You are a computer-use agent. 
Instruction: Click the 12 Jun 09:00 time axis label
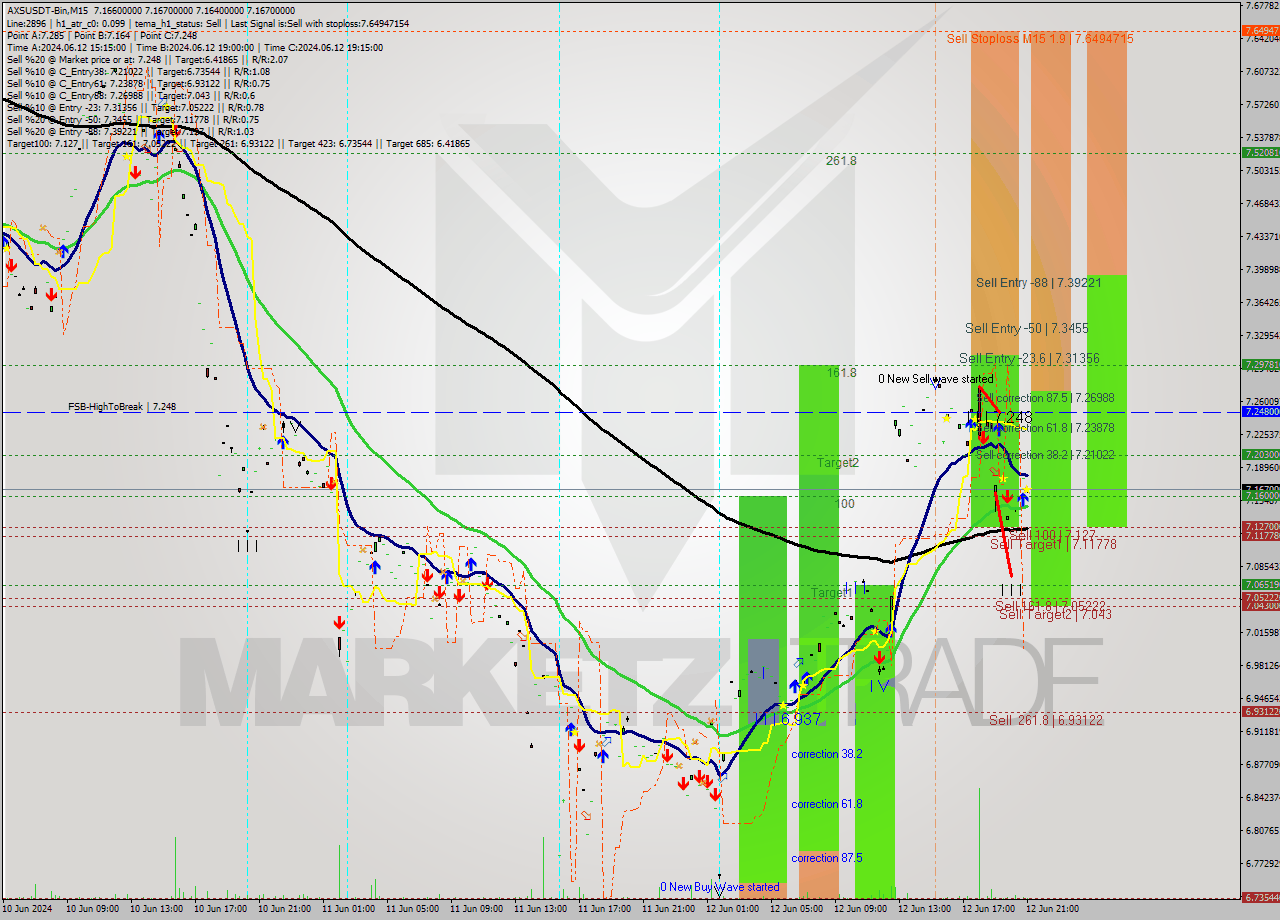860,909
